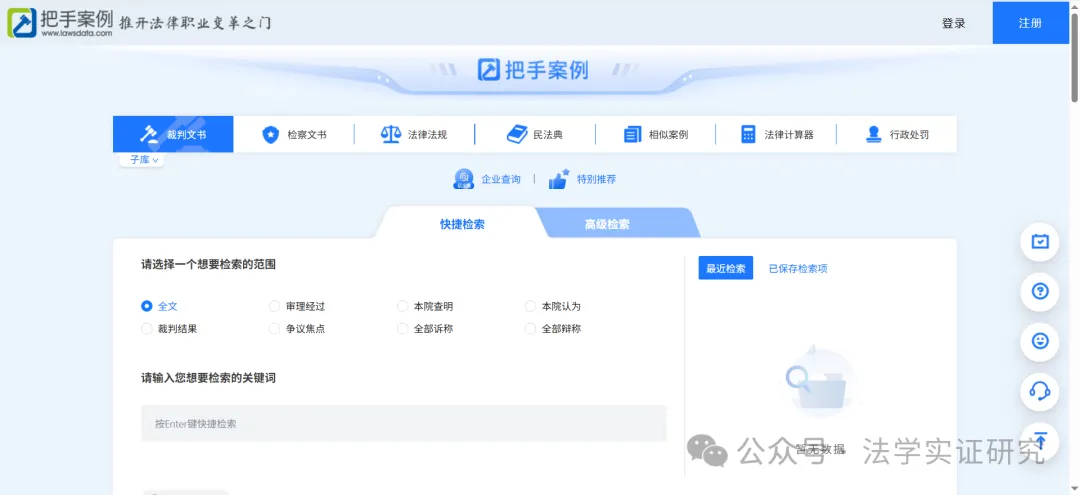Open the 裁判文书 section label

tap(186, 135)
